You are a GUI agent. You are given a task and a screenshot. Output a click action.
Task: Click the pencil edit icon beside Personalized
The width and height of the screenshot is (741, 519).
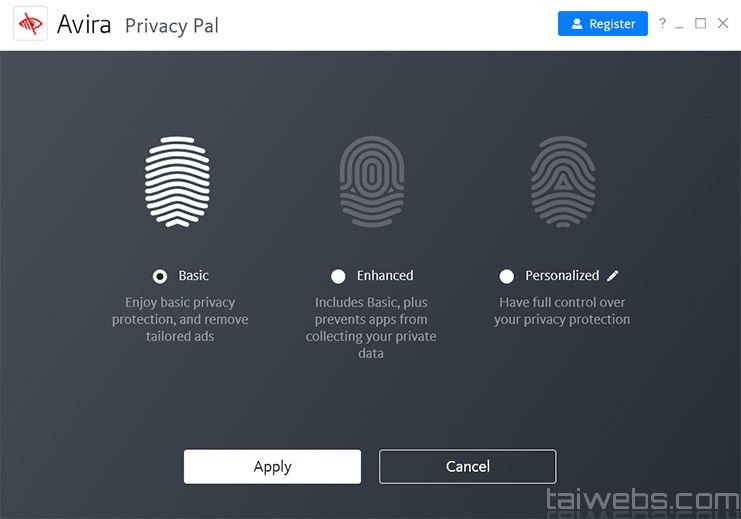613,275
